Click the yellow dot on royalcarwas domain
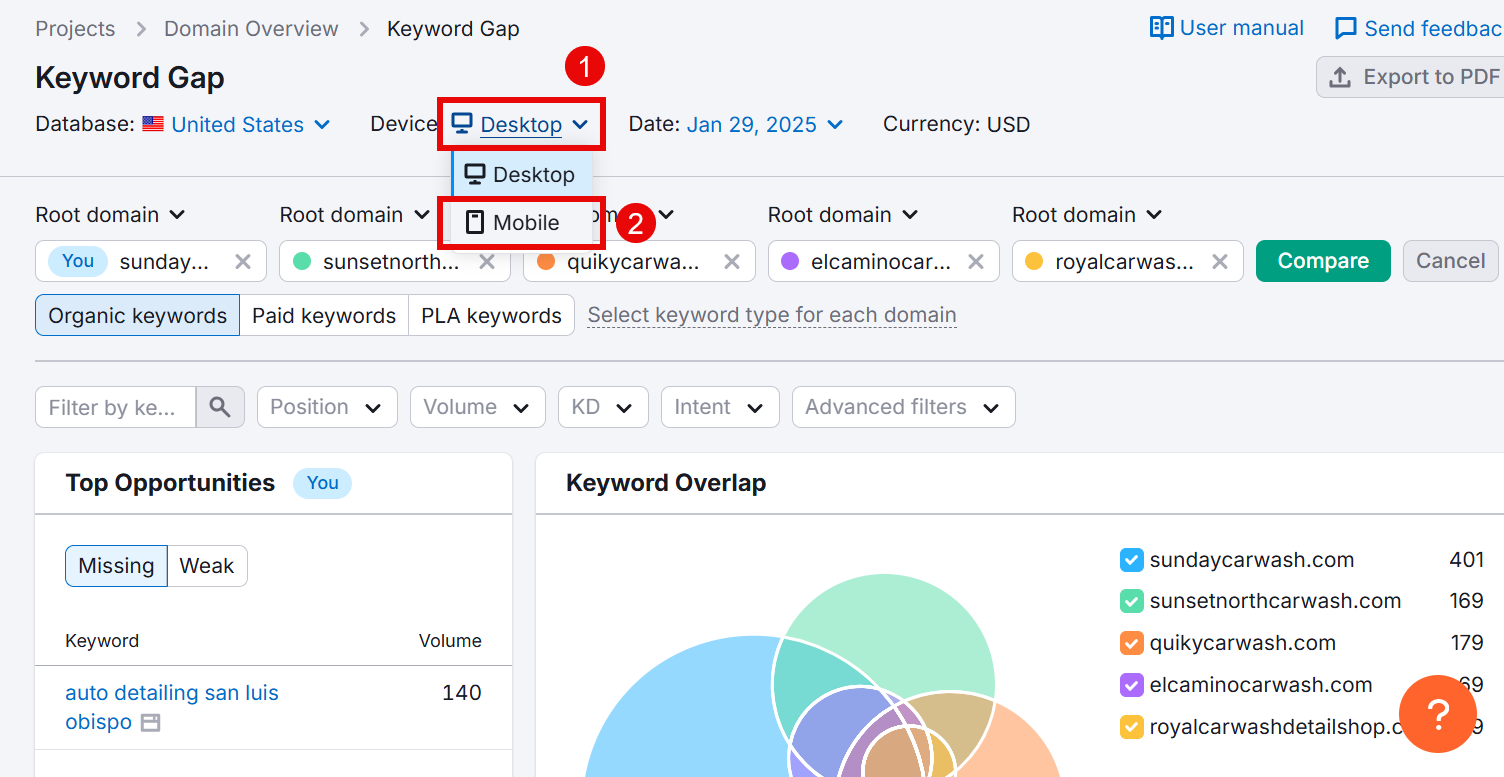Image resolution: width=1504 pixels, height=777 pixels. click(x=1035, y=261)
